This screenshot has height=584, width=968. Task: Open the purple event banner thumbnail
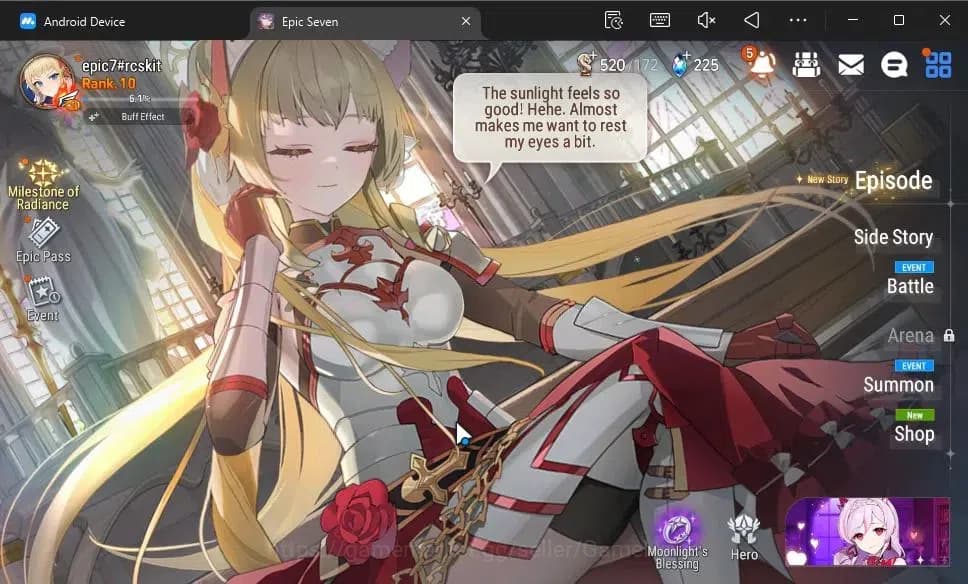click(x=867, y=532)
